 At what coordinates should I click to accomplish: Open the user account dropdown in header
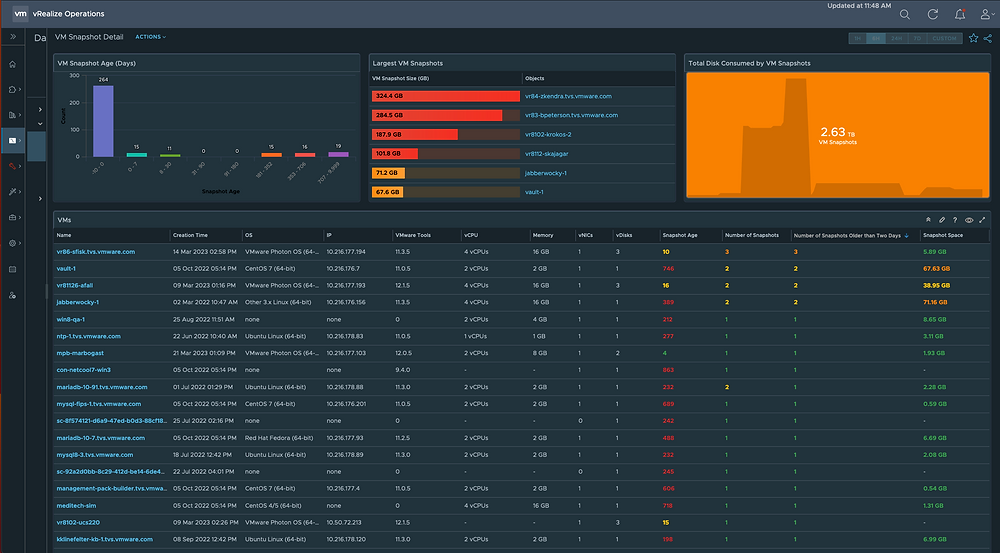[x=987, y=14]
